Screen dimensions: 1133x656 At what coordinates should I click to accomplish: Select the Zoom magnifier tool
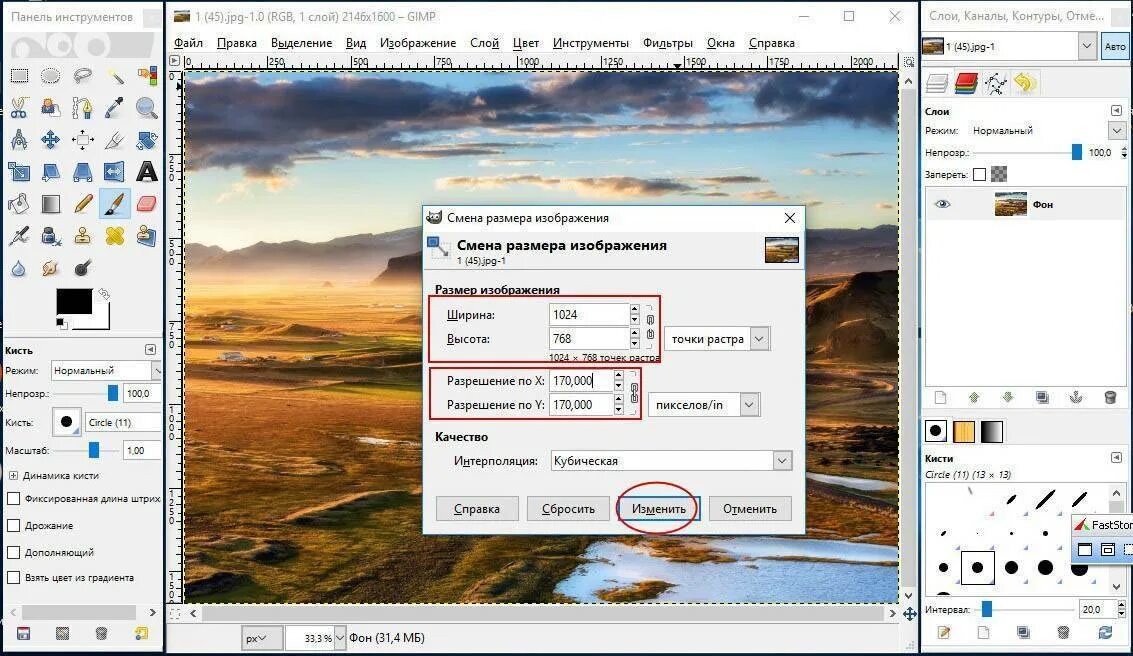tap(147, 108)
